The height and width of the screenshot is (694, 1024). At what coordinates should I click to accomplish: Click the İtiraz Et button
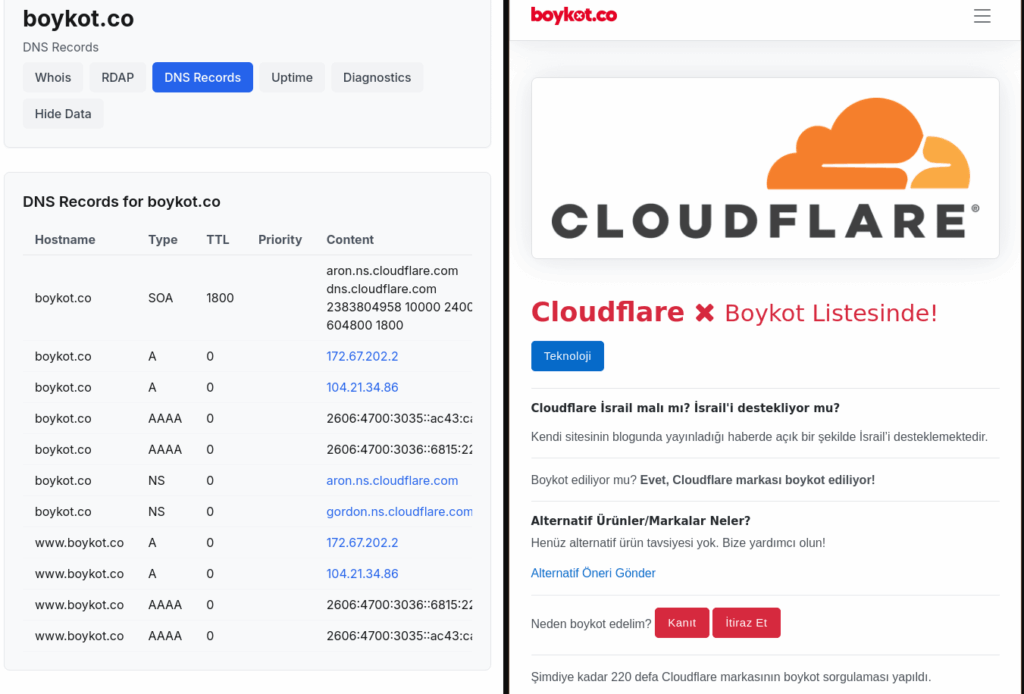click(x=746, y=623)
